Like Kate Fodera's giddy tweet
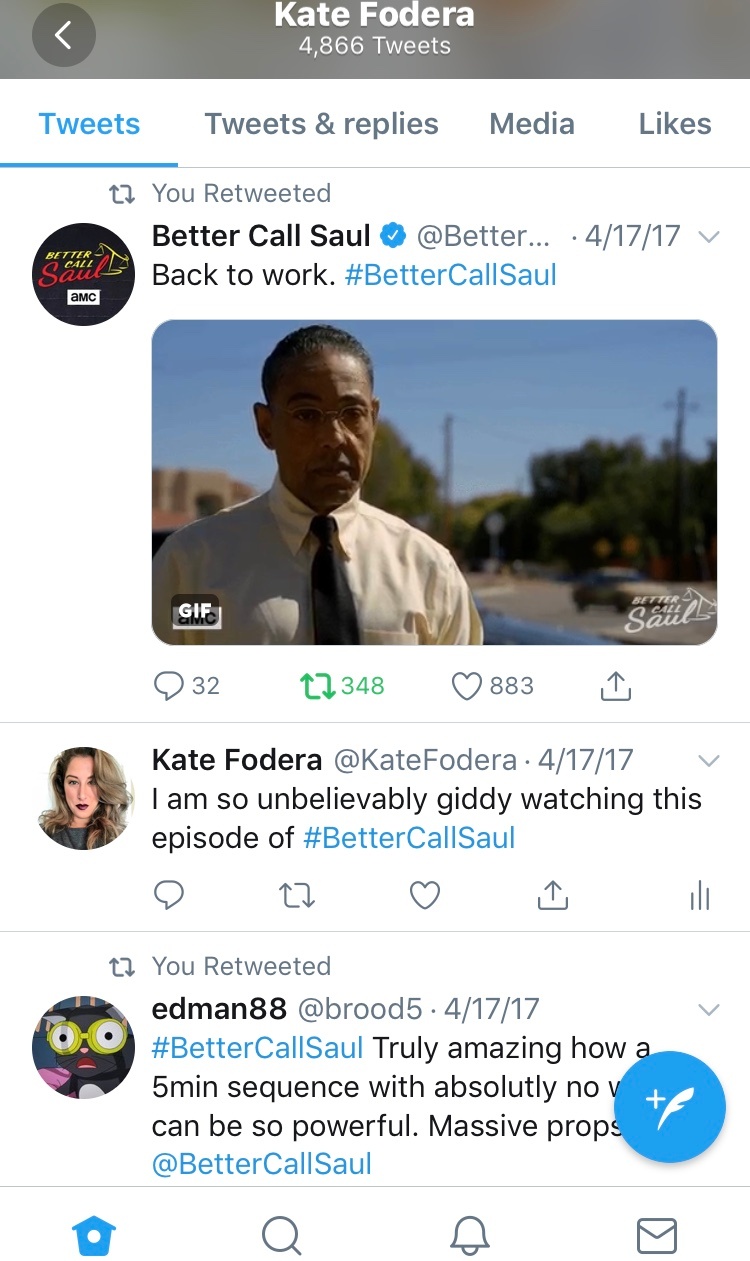 point(425,895)
